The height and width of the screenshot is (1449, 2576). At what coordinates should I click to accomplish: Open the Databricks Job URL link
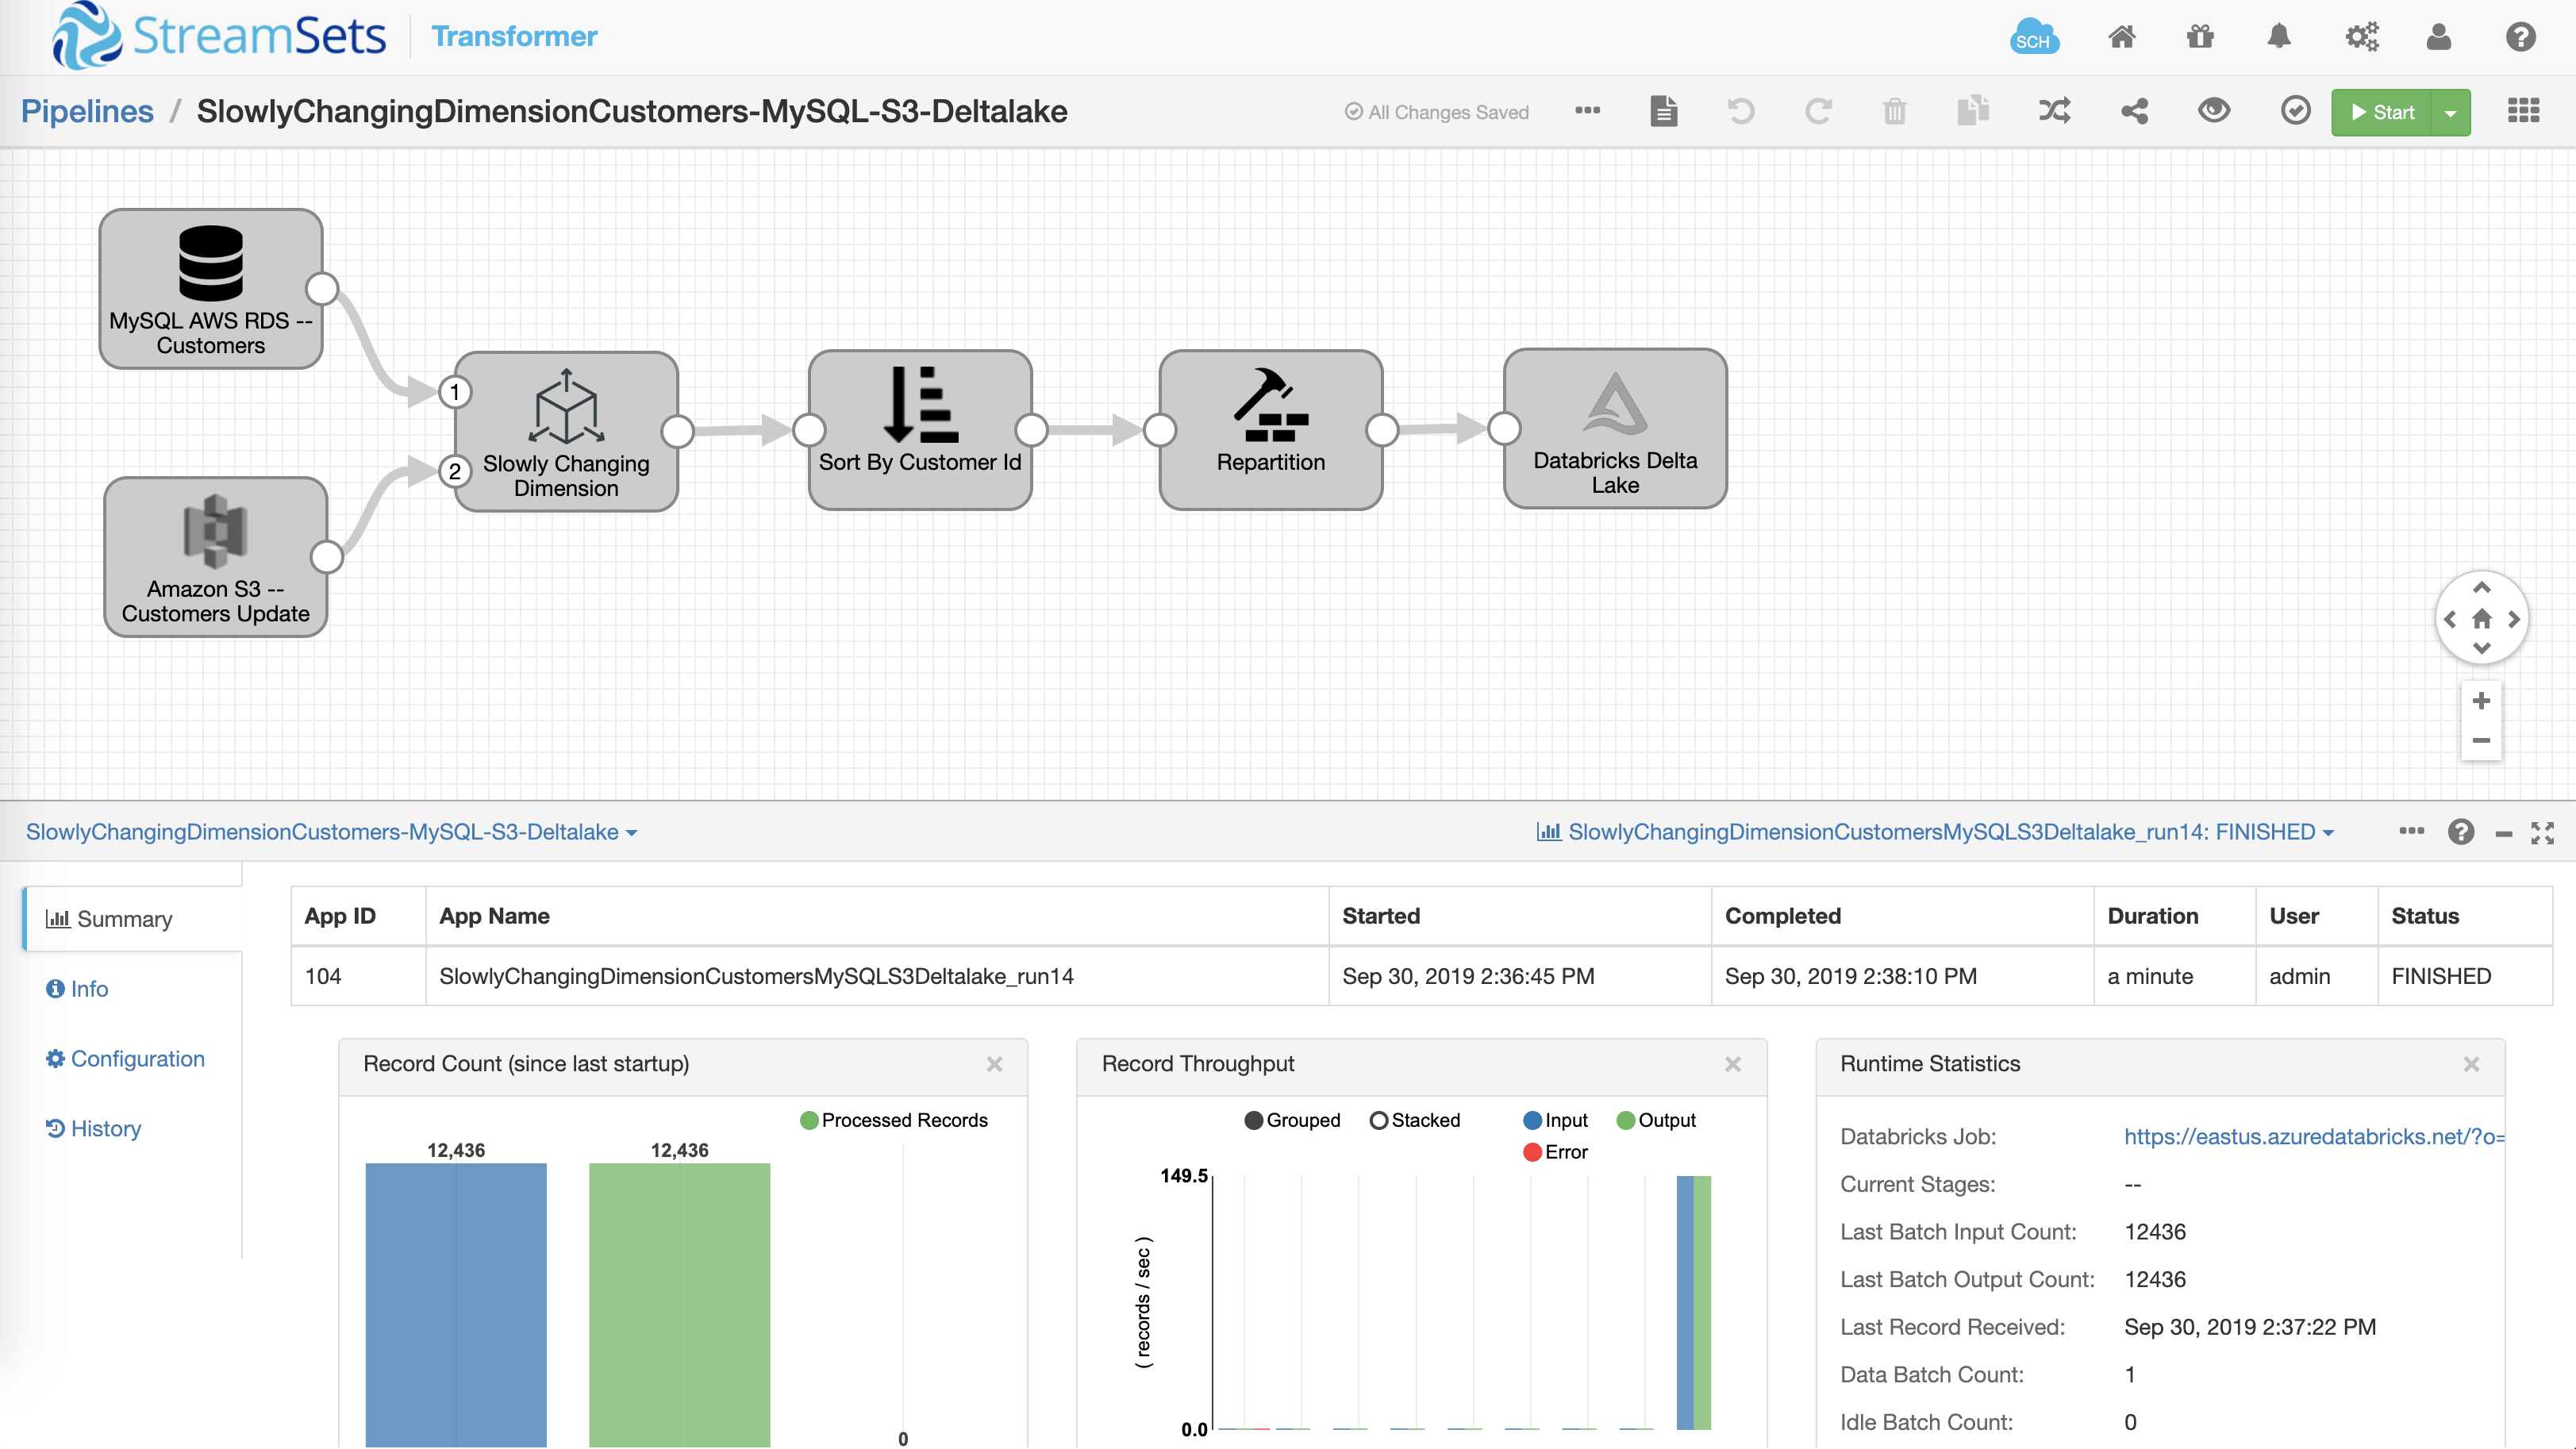[2313, 1137]
